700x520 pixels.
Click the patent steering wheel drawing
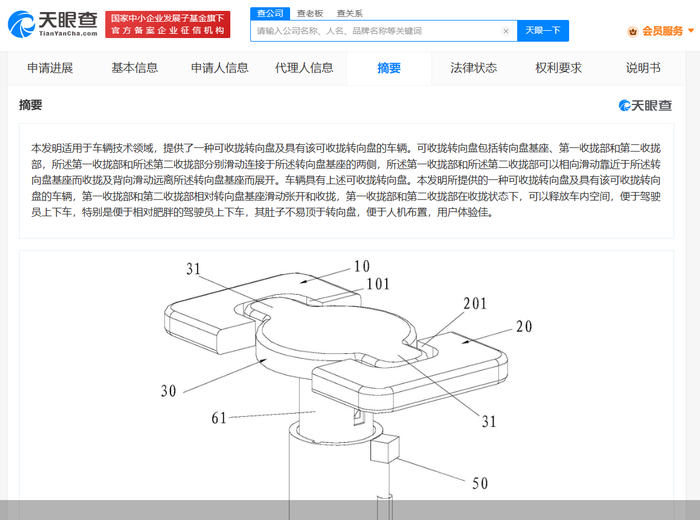[346, 385]
